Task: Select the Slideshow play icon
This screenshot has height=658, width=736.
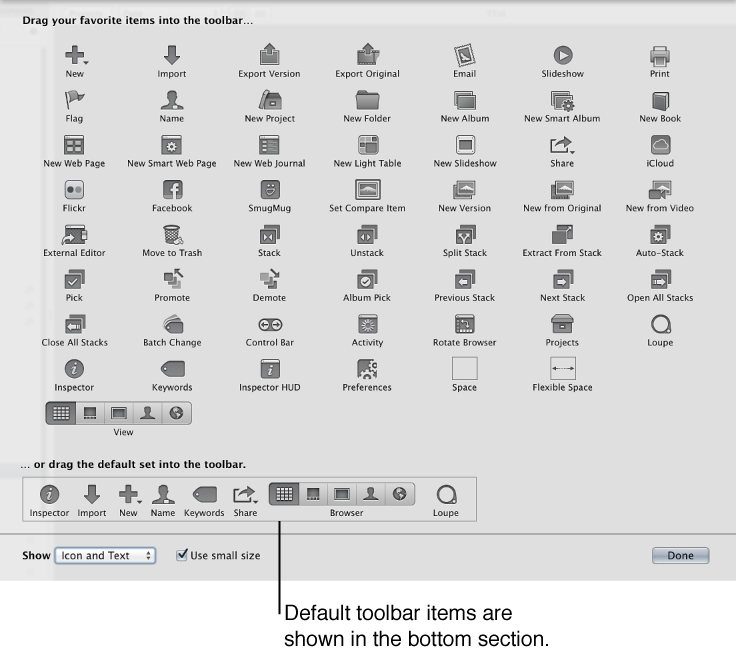Action: (562, 55)
